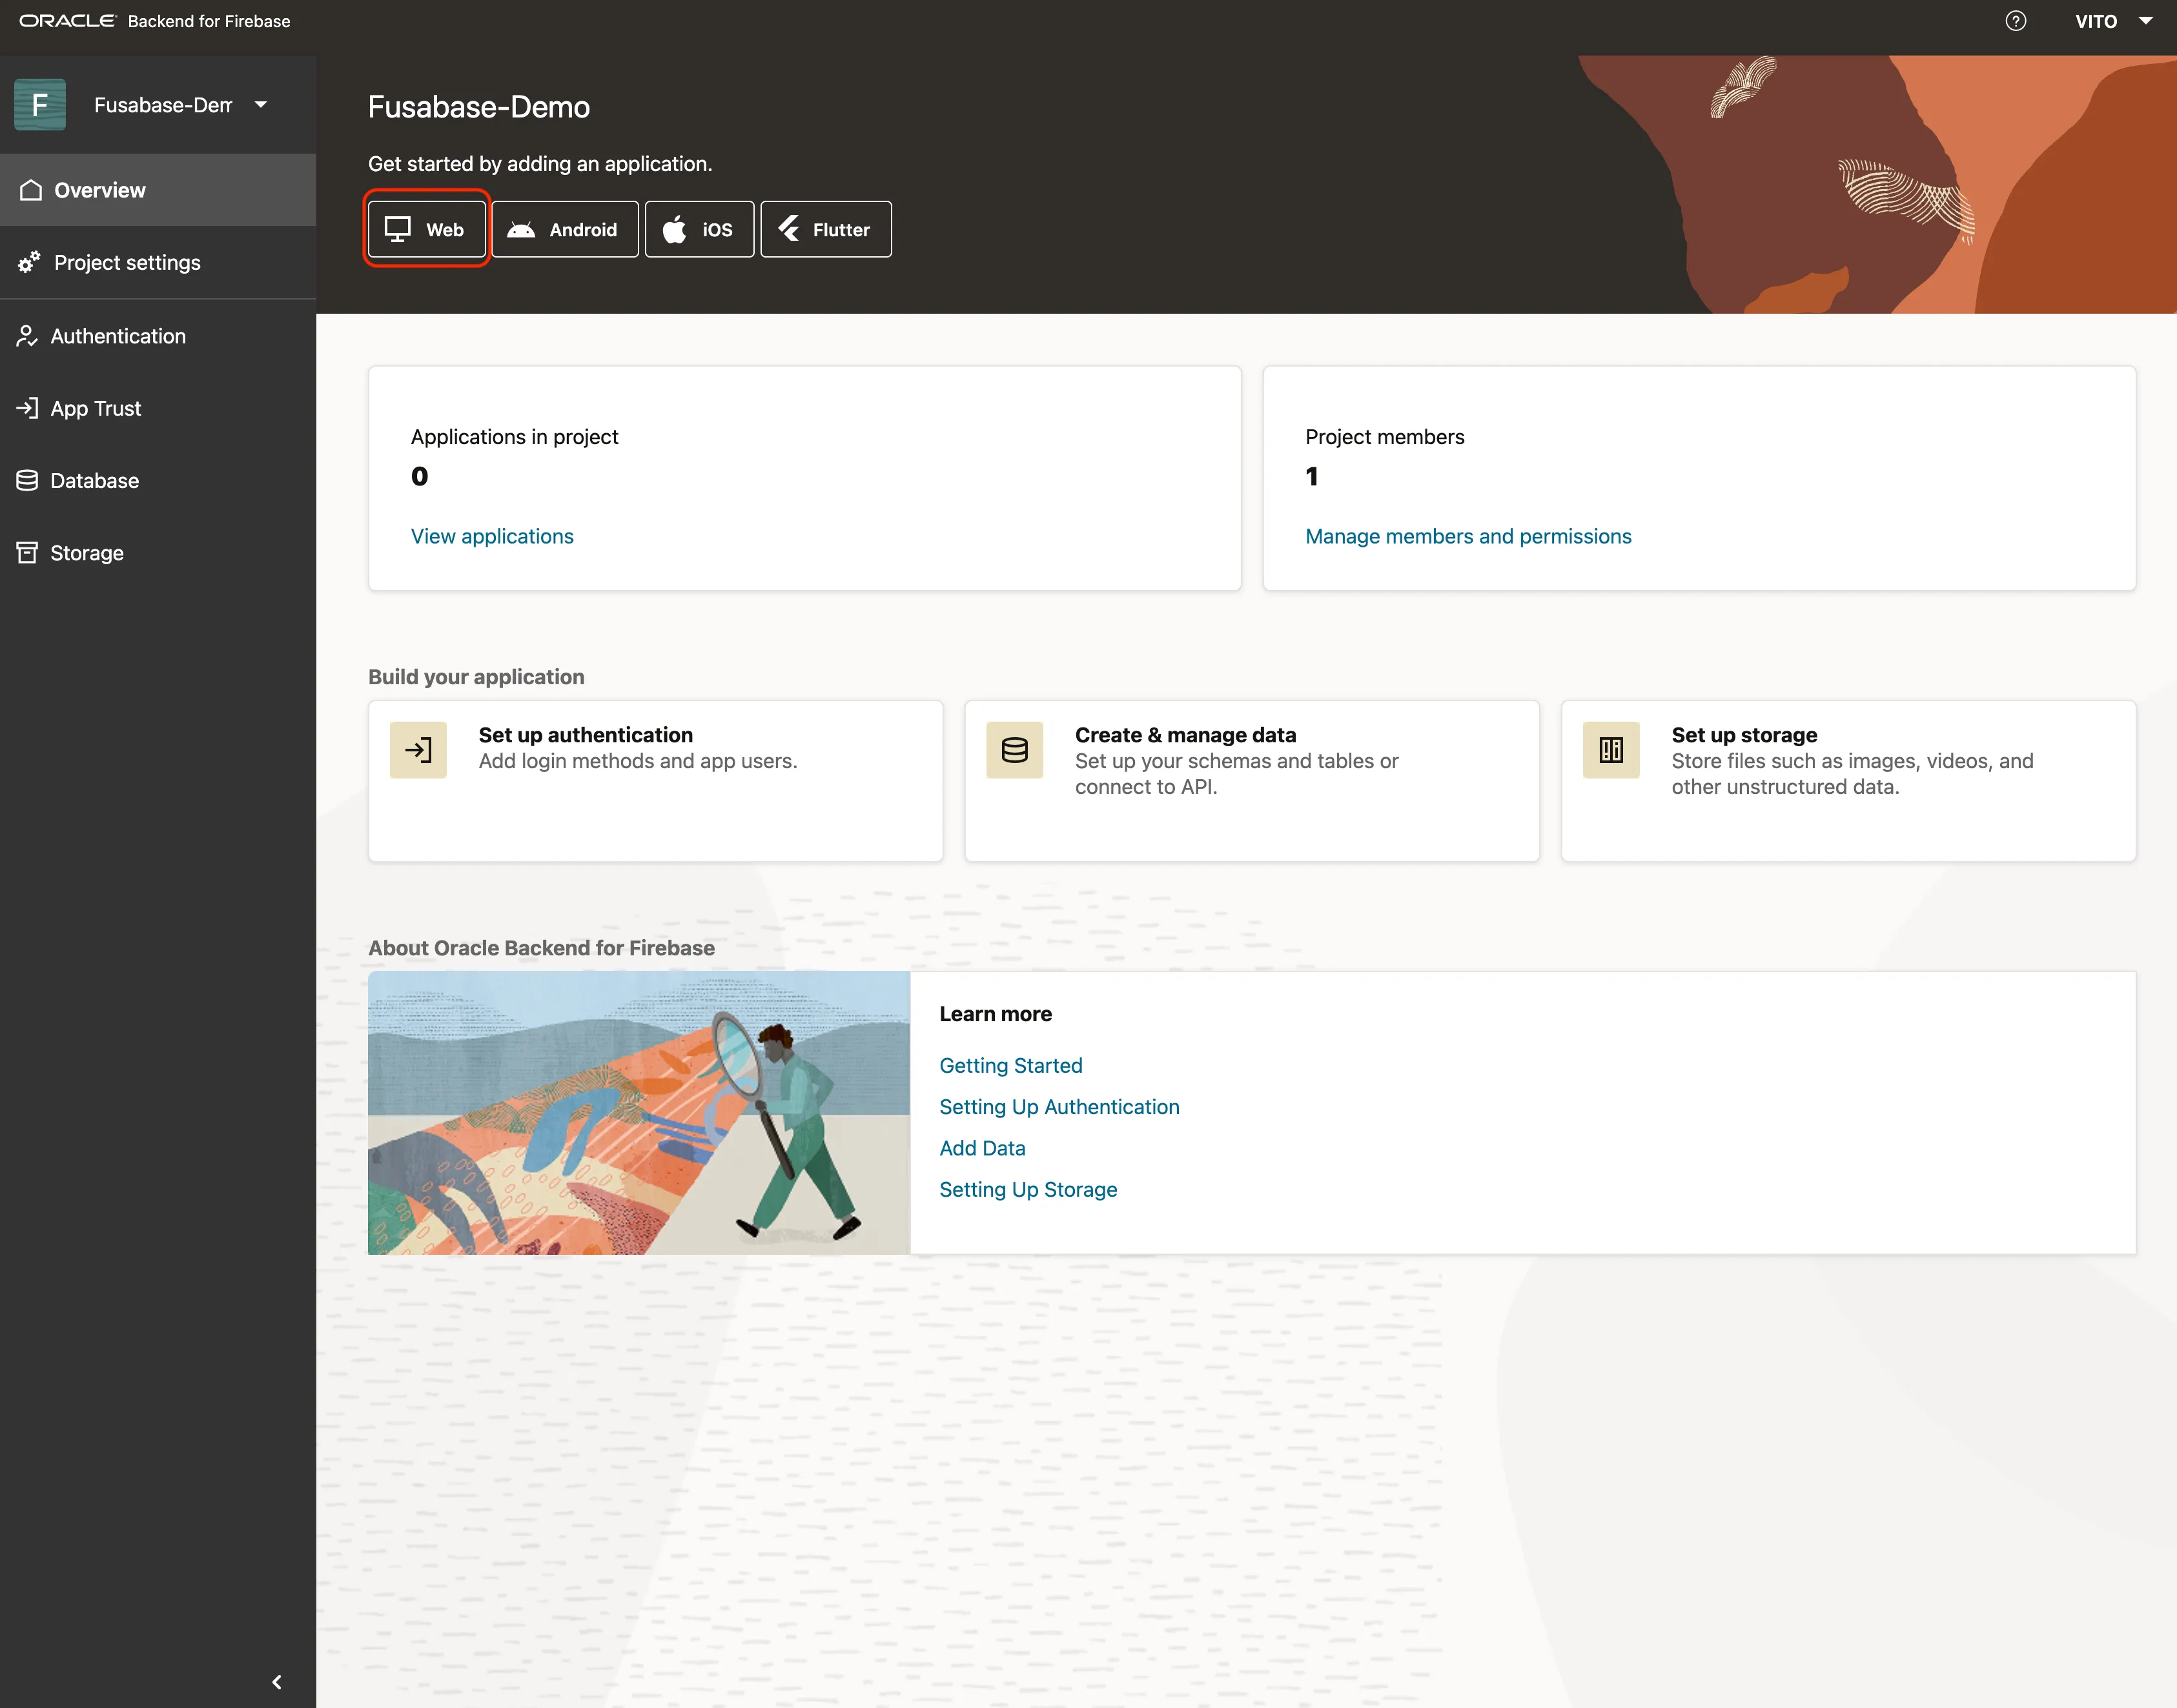Click the Flutter logo icon
The width and height of the screenshot is (2177, 1708).
(789, 229)
